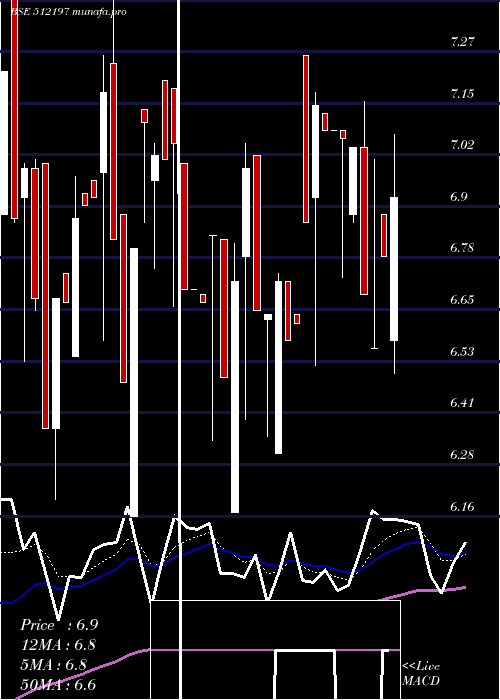Click the 6.78 price axis label
Screen dimensions: 500x700
462,248
